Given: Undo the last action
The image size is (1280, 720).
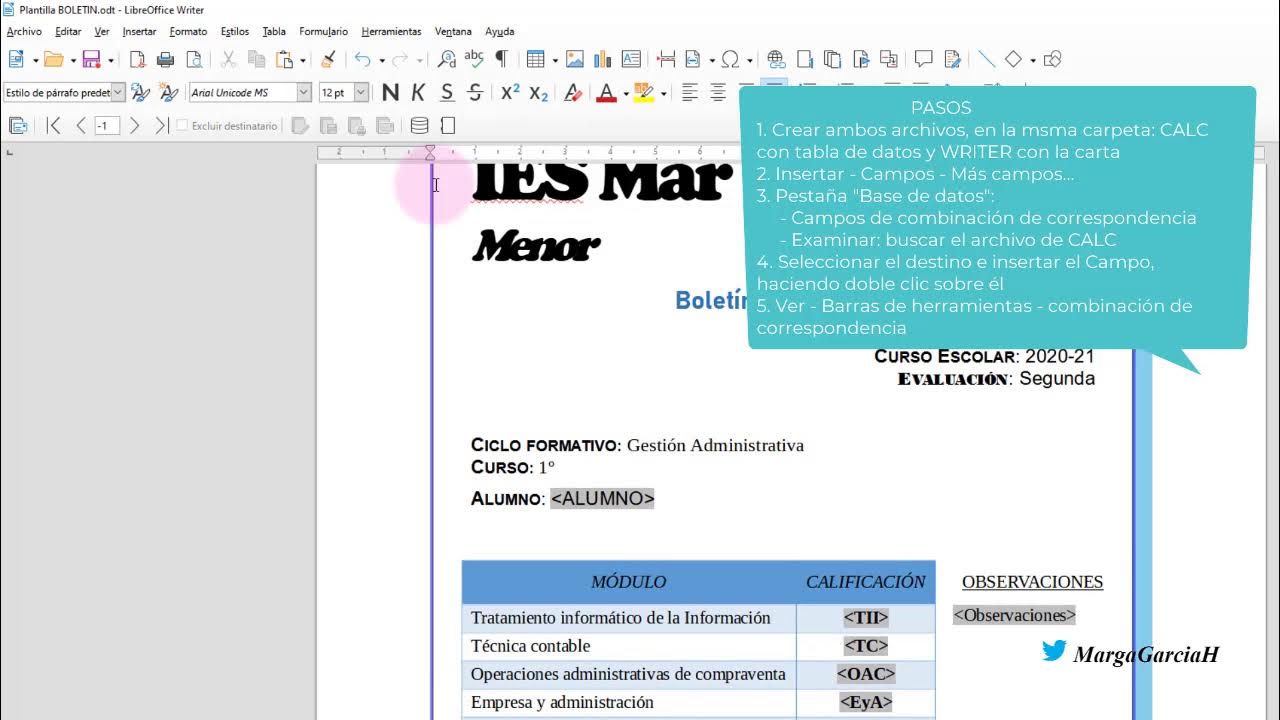Looking at the screenshot, I should tap(363, 60).
